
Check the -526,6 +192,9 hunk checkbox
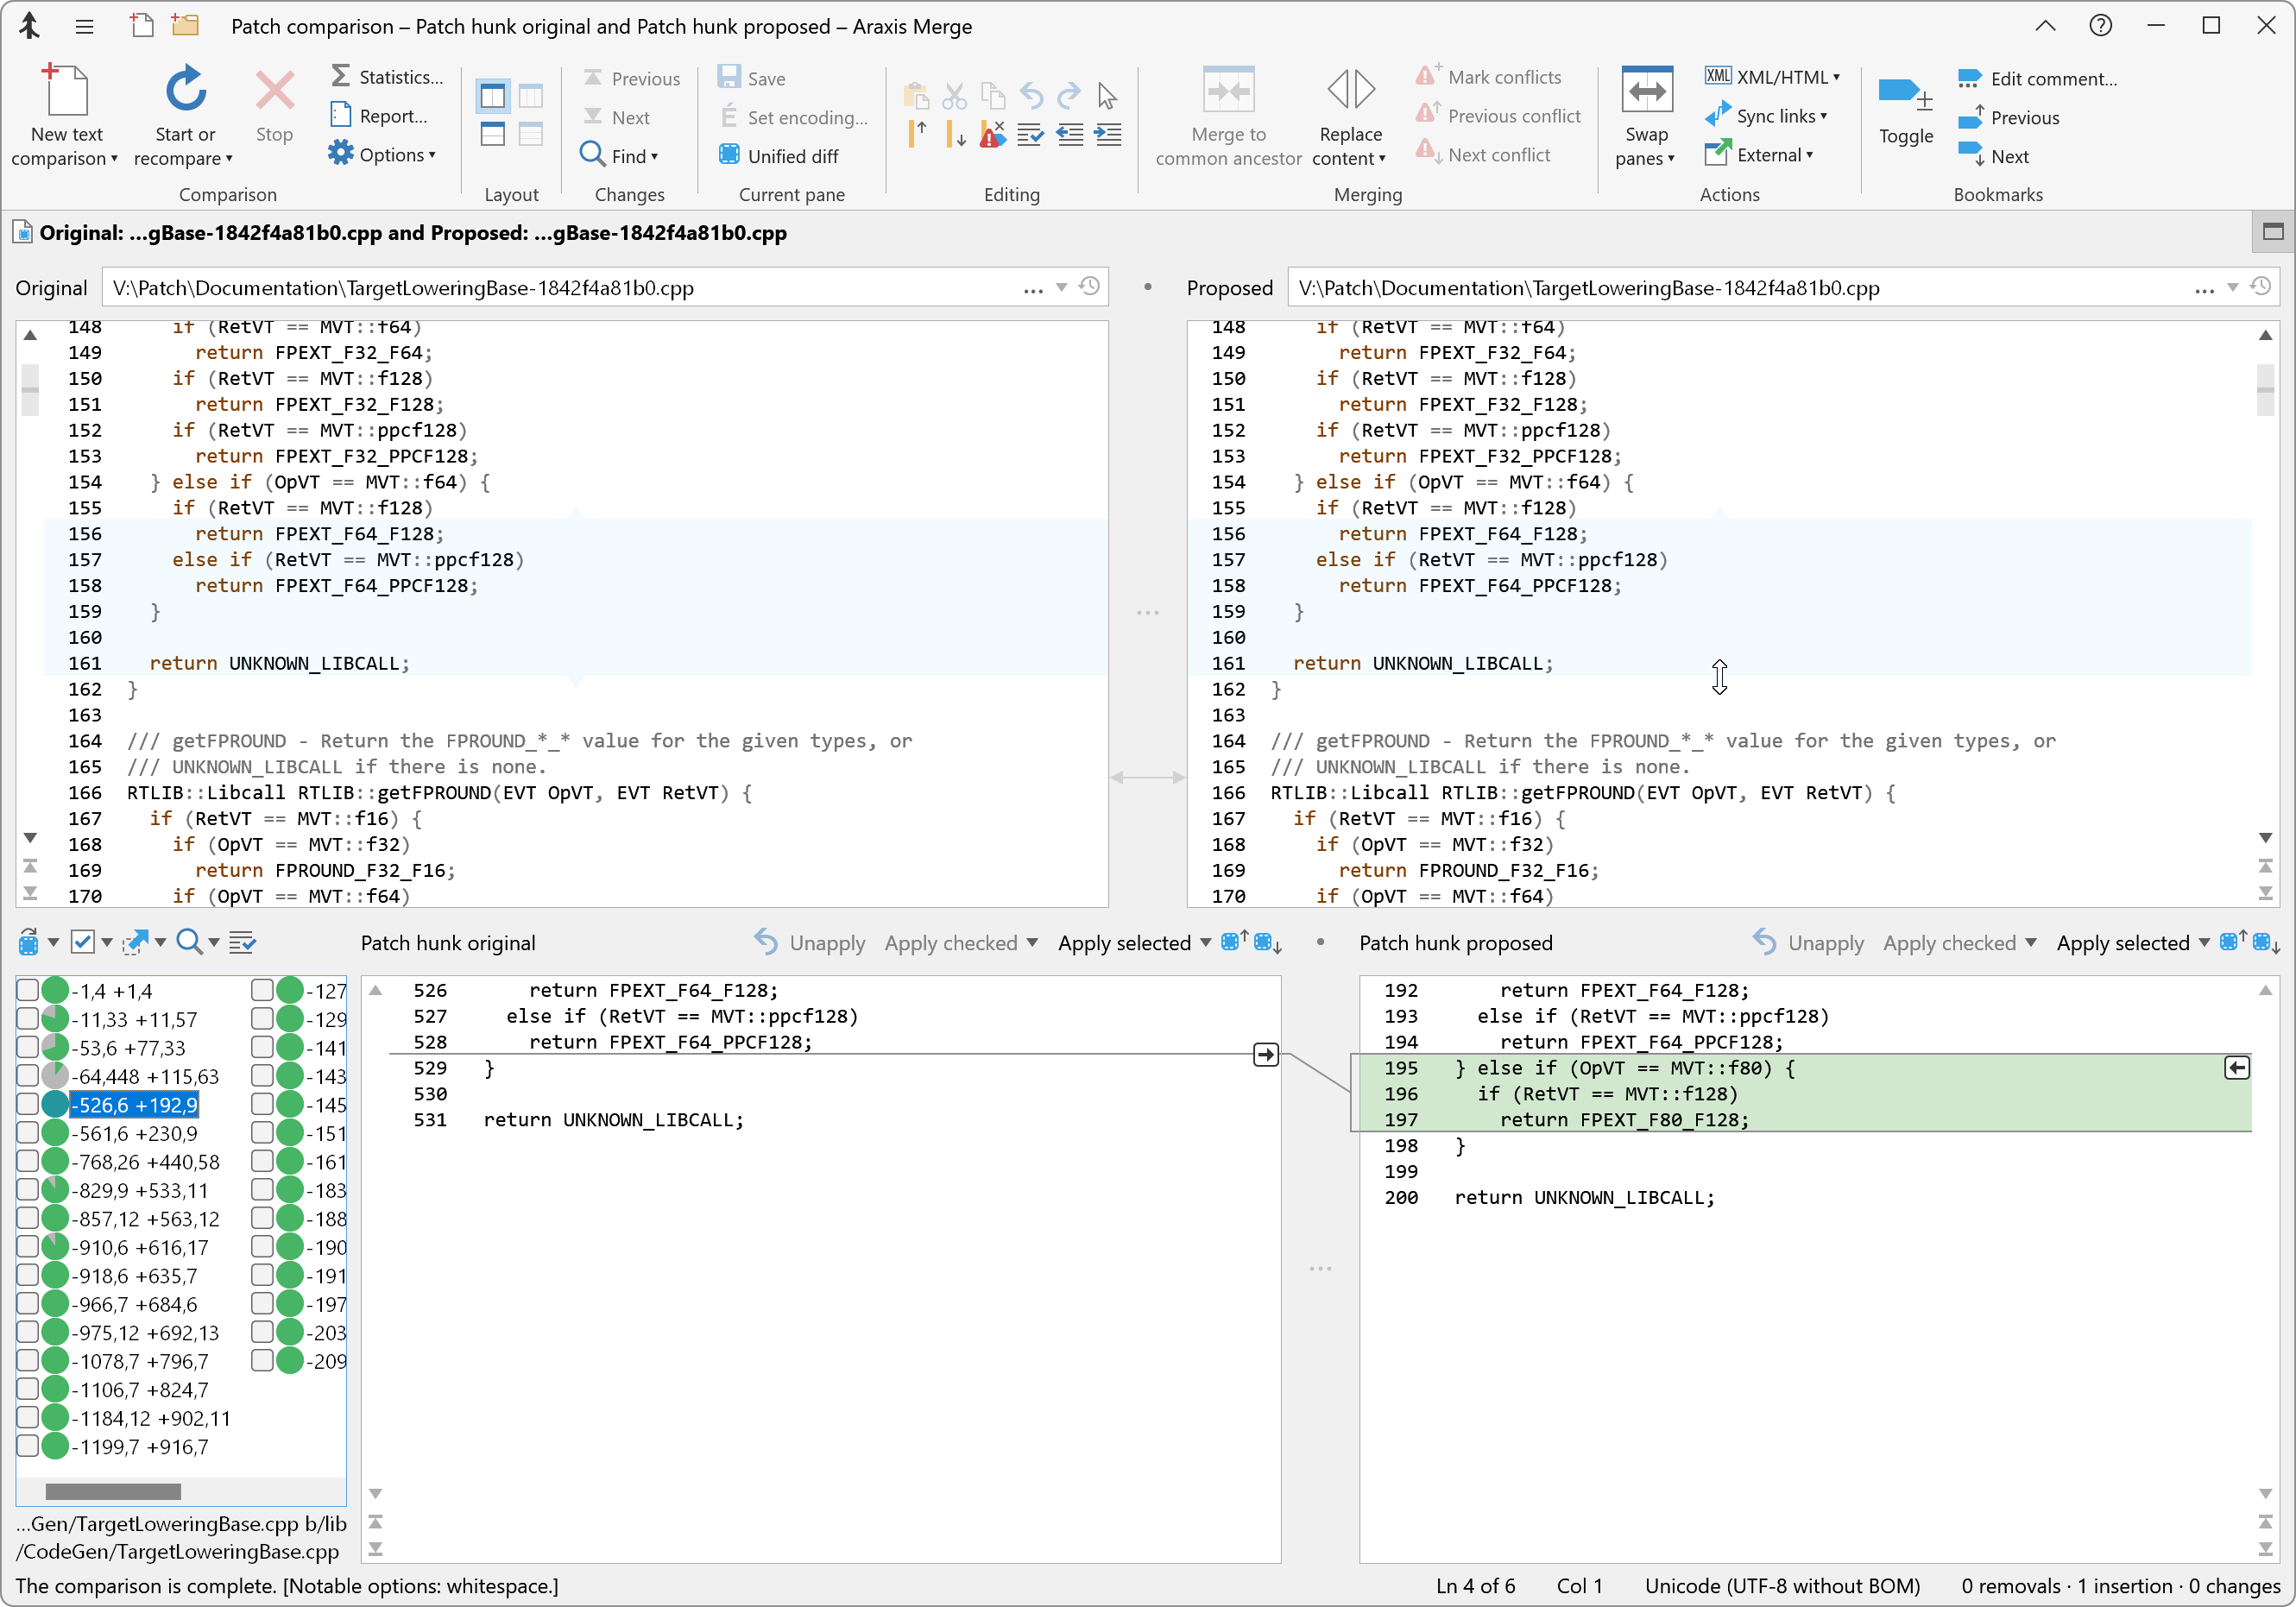pyautogui.click(x=28, y=1104)
